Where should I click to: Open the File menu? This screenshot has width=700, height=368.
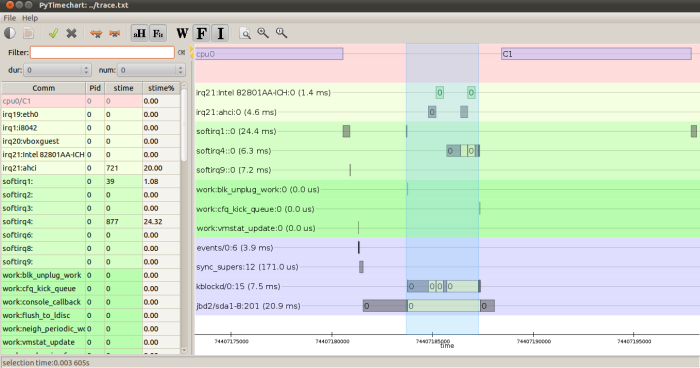(9, 18)
